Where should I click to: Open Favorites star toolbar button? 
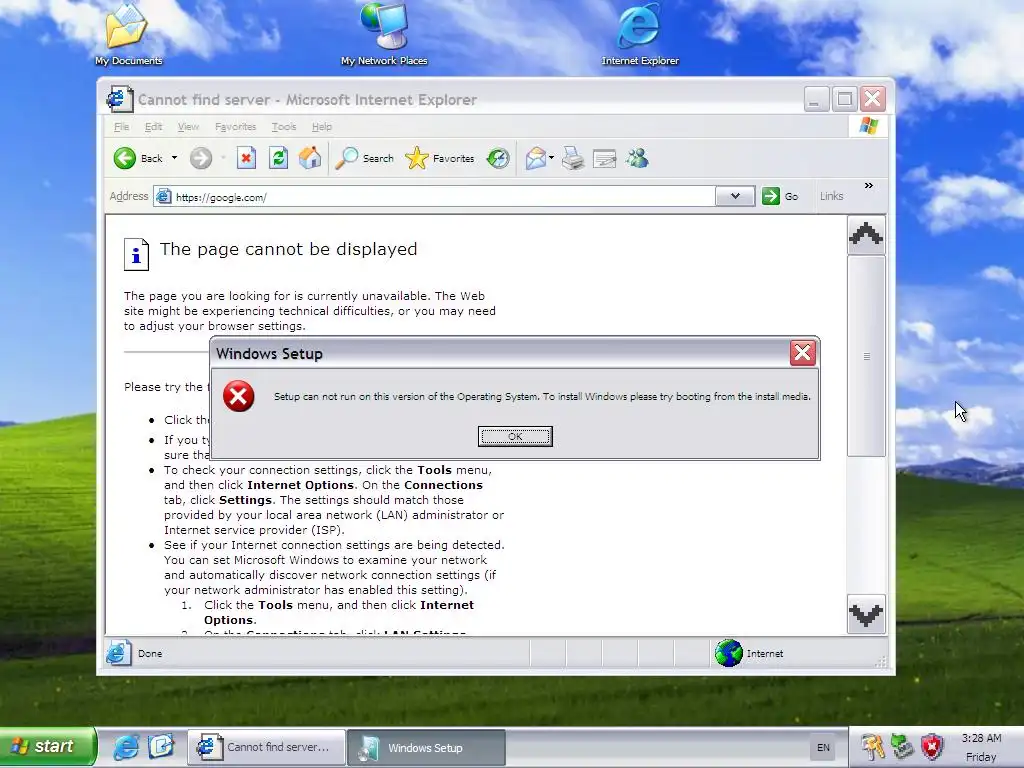coord(440,158)
